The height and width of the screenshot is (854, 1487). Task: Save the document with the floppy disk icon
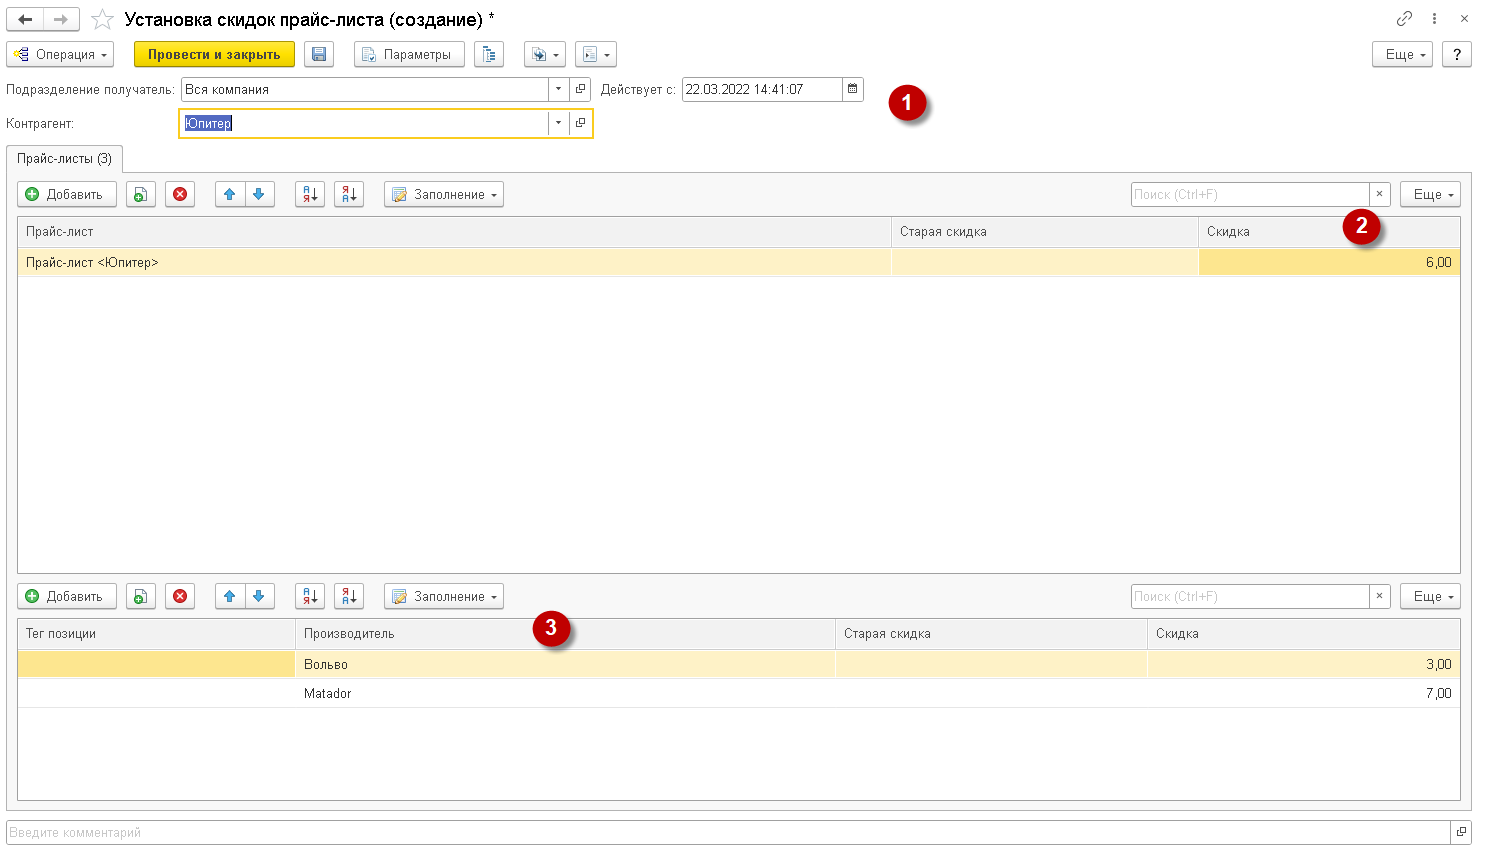coord(319,54)
